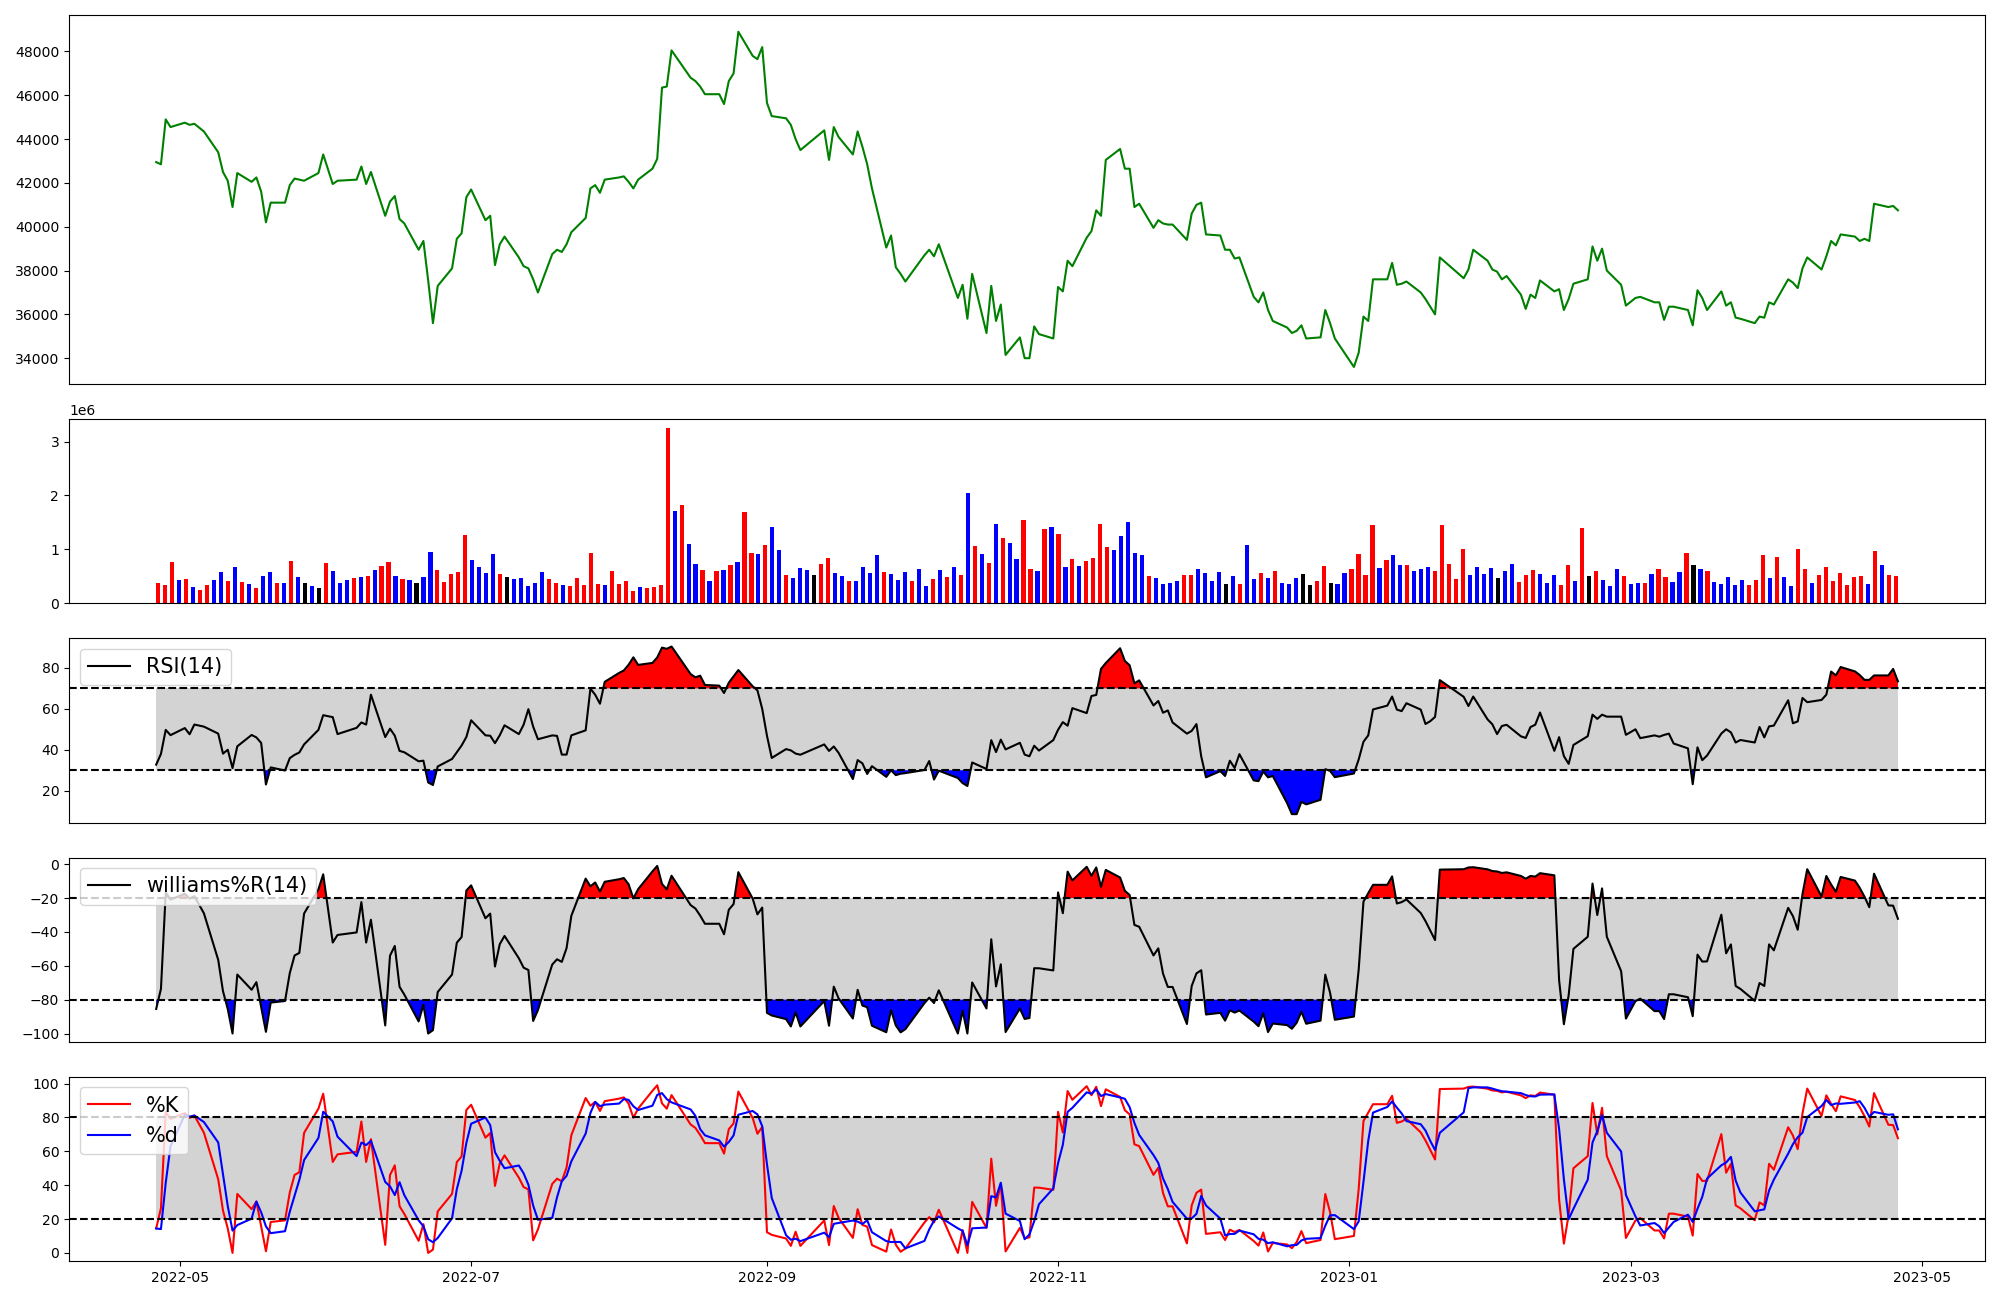
Task: Click the 2022-05 x-axis date label
Action: [180, 1277]
